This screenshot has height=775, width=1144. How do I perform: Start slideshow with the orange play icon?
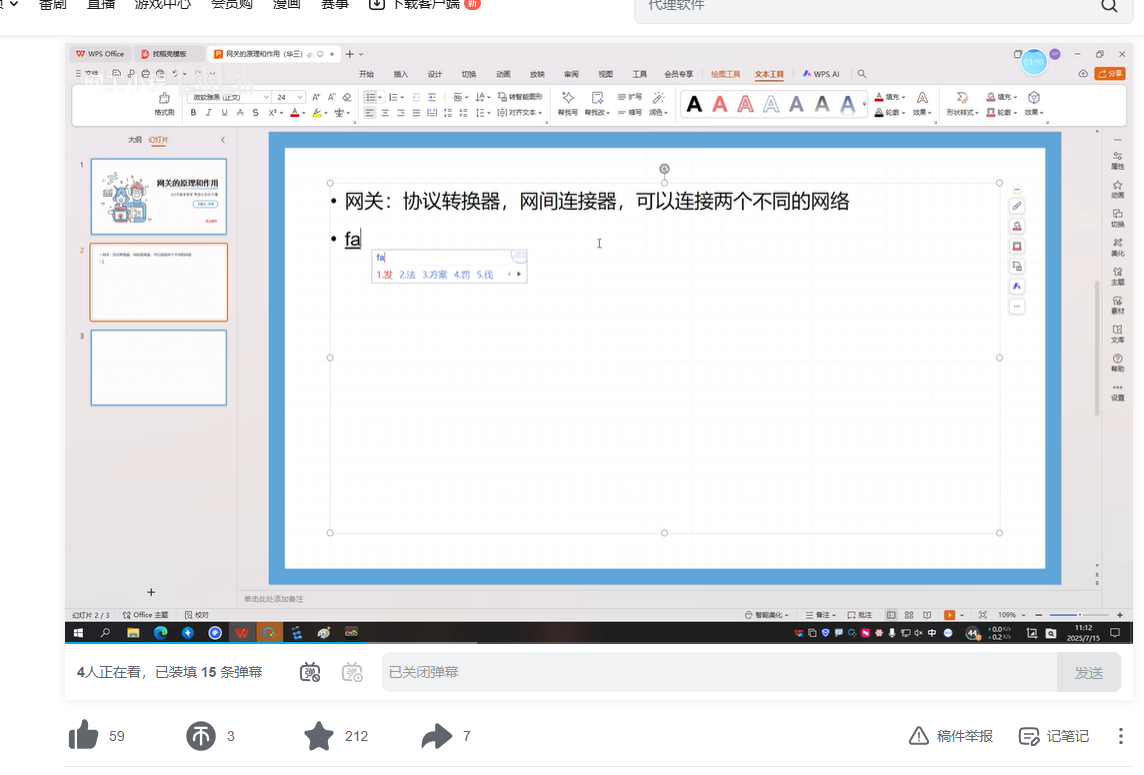(x=950, y=614)
